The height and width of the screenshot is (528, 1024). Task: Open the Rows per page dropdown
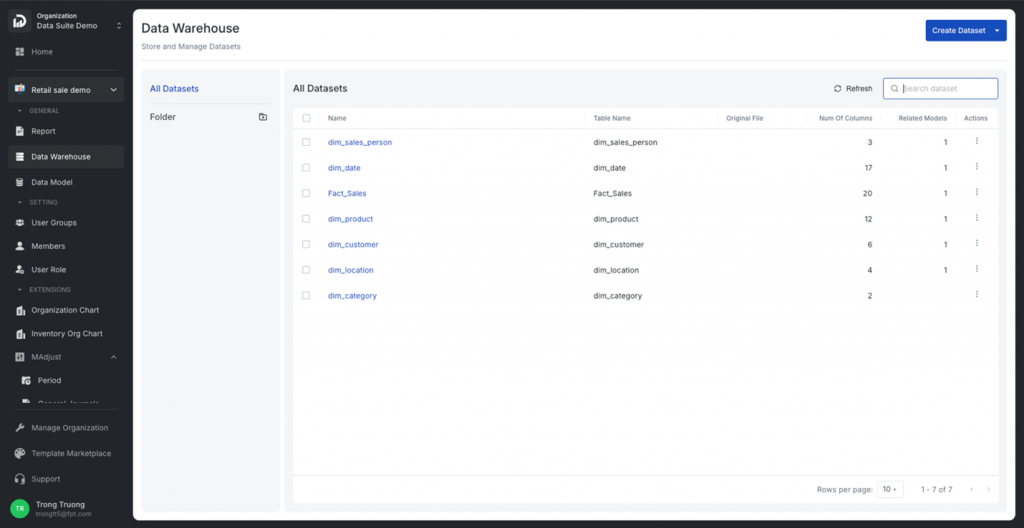click(x=889, y=489)
